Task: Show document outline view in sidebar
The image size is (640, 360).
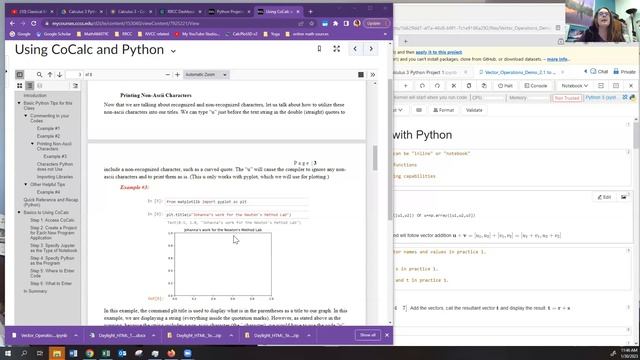Action: (30, 86)
